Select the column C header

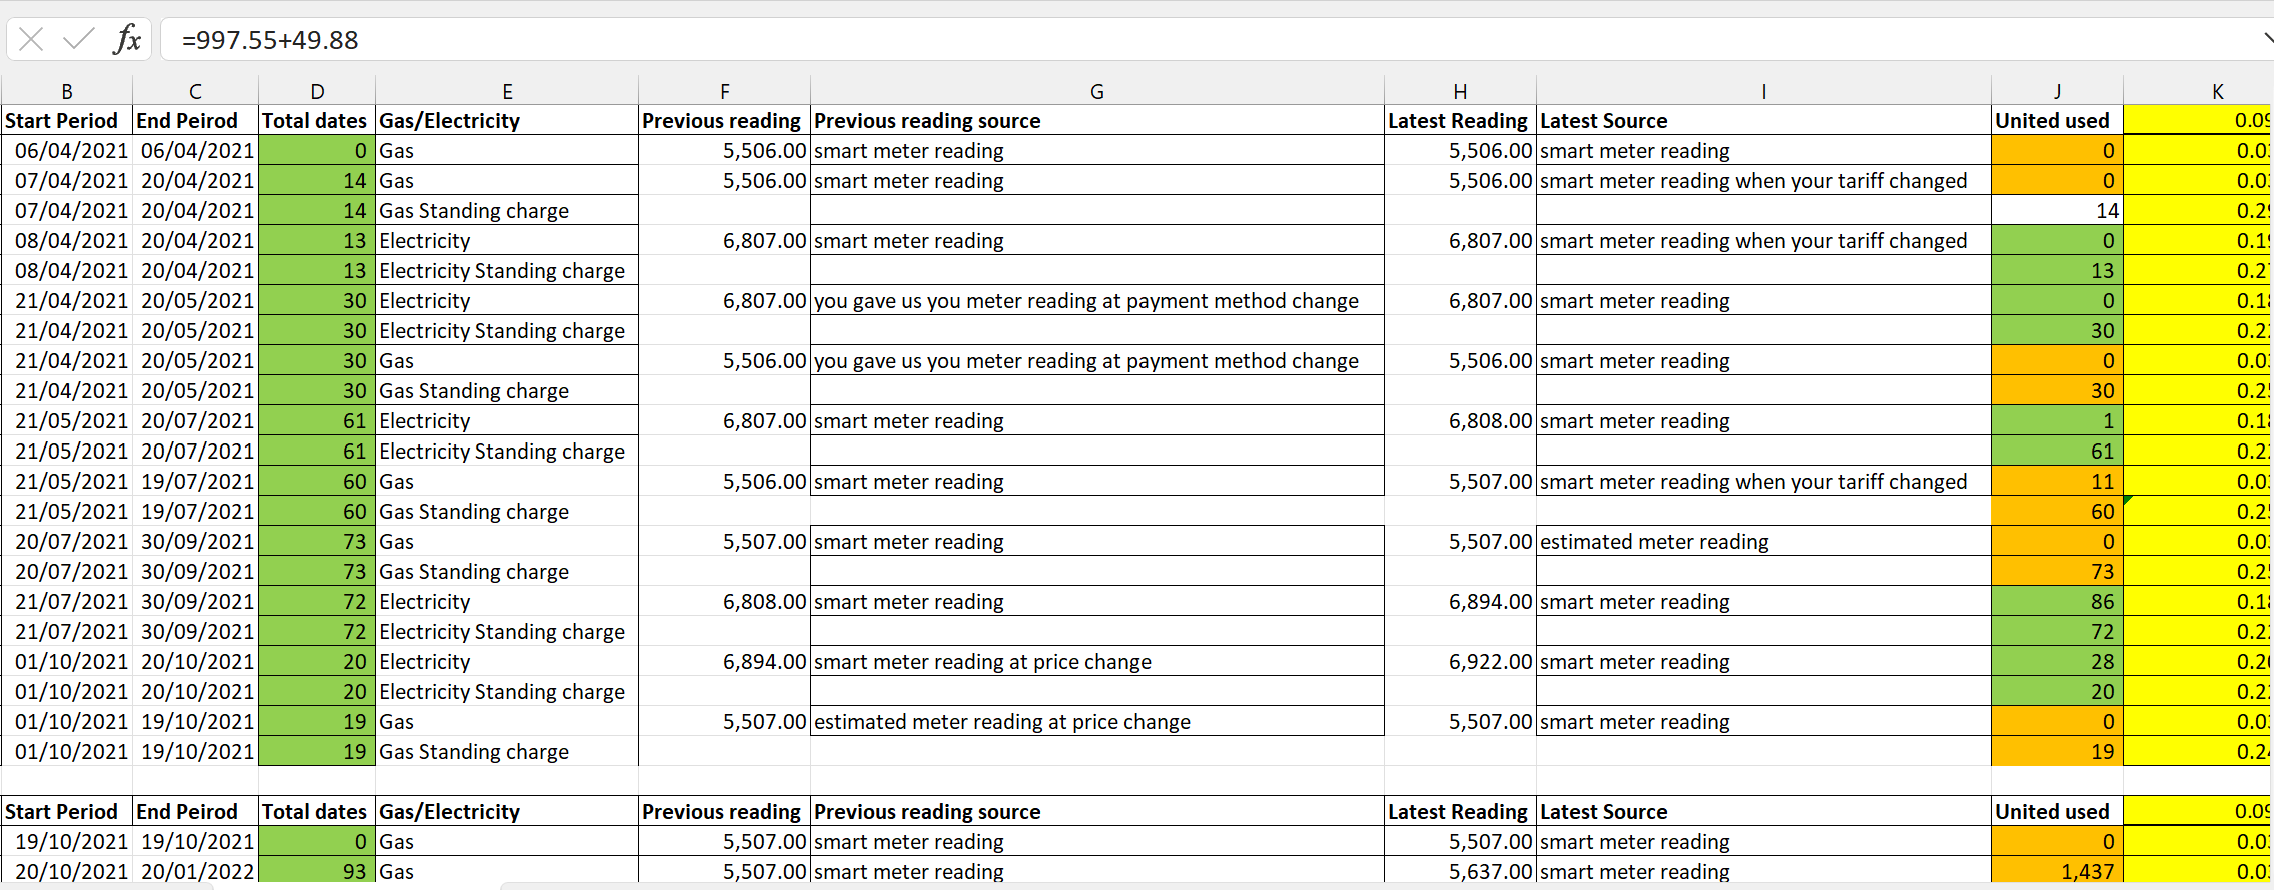pos(195,91)
